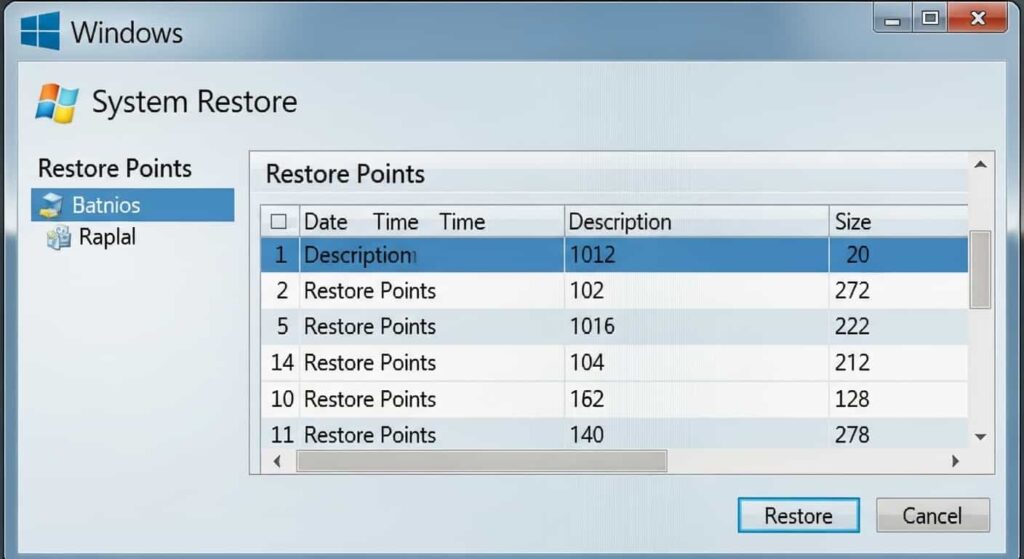Select restore point row number 11
The height and width of the screenshot is (559, 1024).
[x=614, y=434]
